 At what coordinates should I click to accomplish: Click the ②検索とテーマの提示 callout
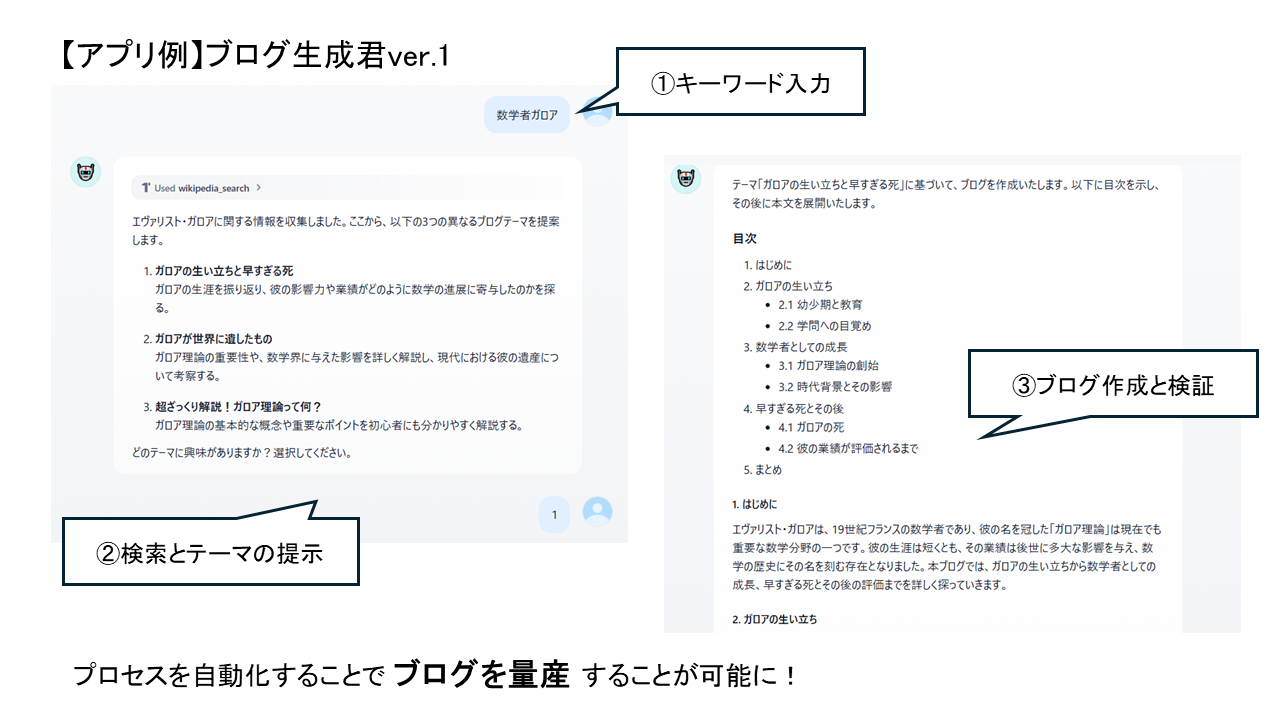(210, 552)
